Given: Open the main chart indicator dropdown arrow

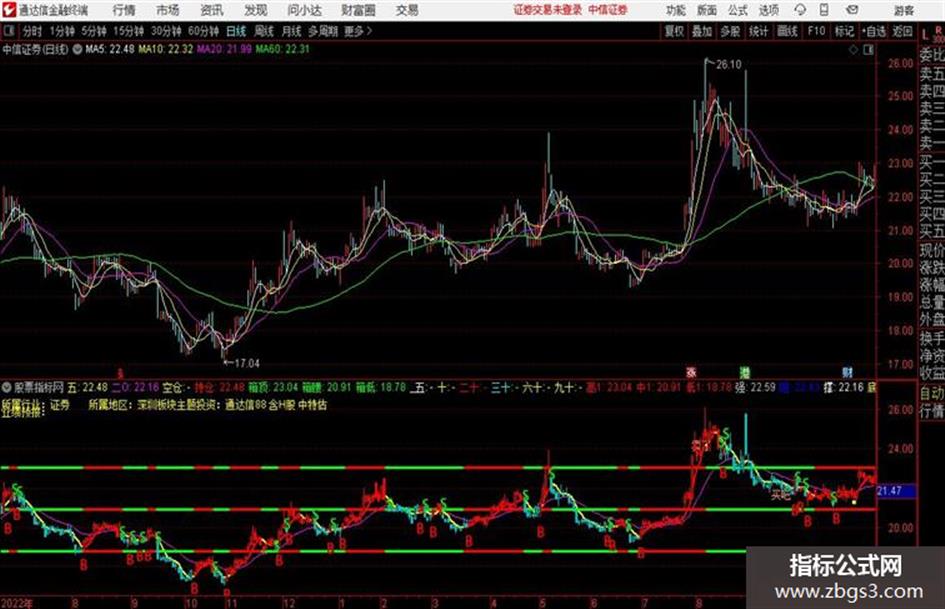Looking at the screenshot, I should click(77, 49).
